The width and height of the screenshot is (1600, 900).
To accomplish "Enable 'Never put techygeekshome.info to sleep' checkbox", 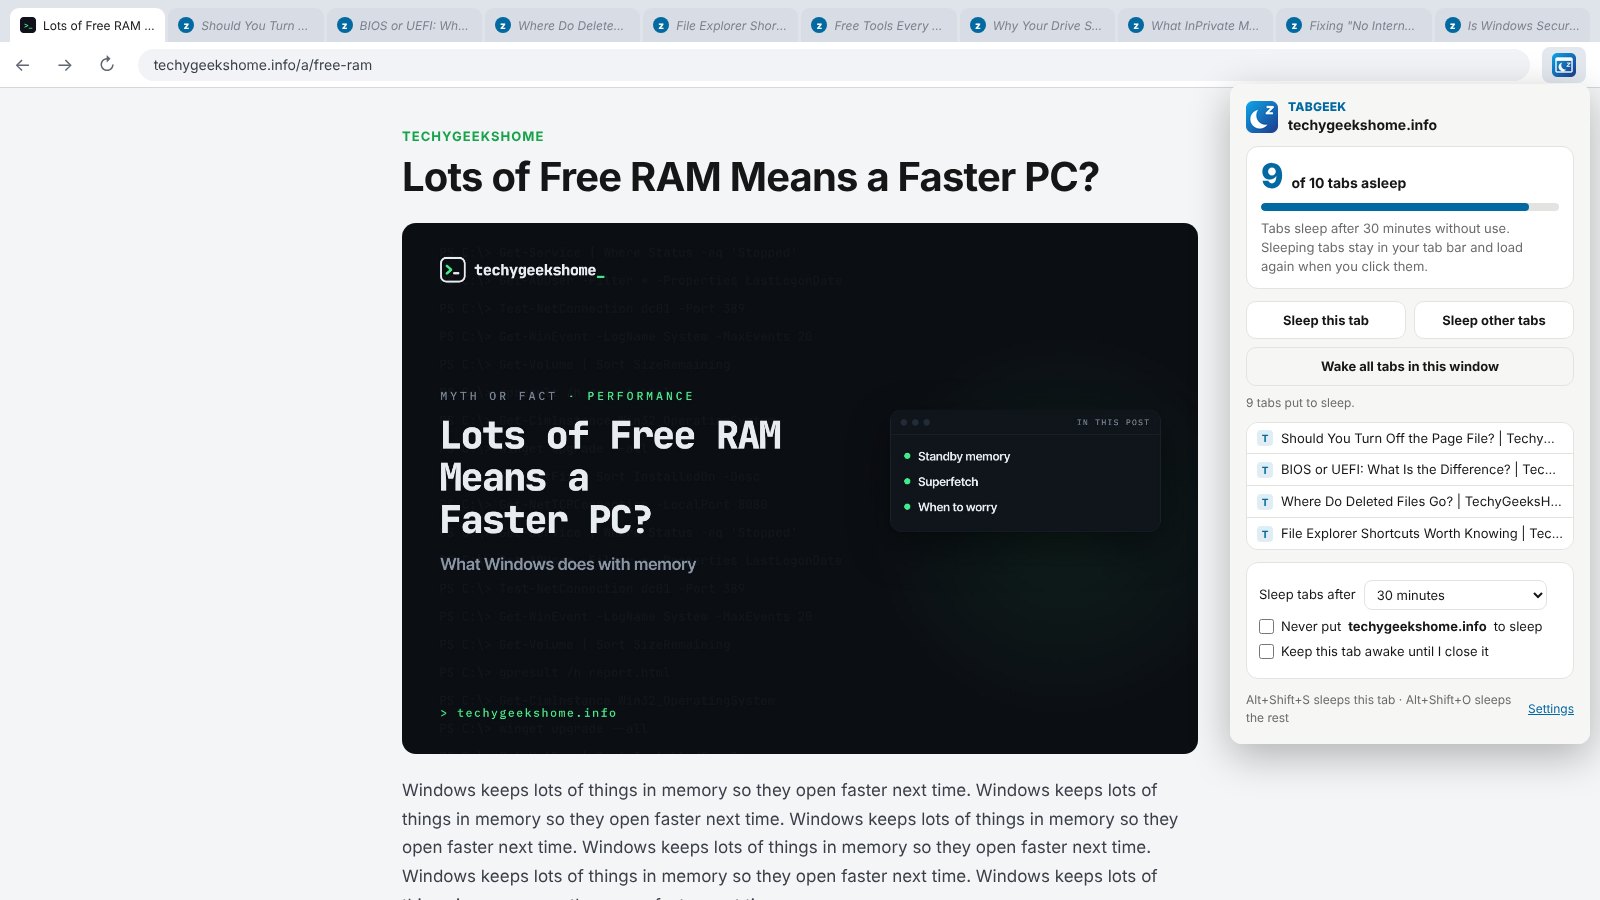I will [1266, 627].
